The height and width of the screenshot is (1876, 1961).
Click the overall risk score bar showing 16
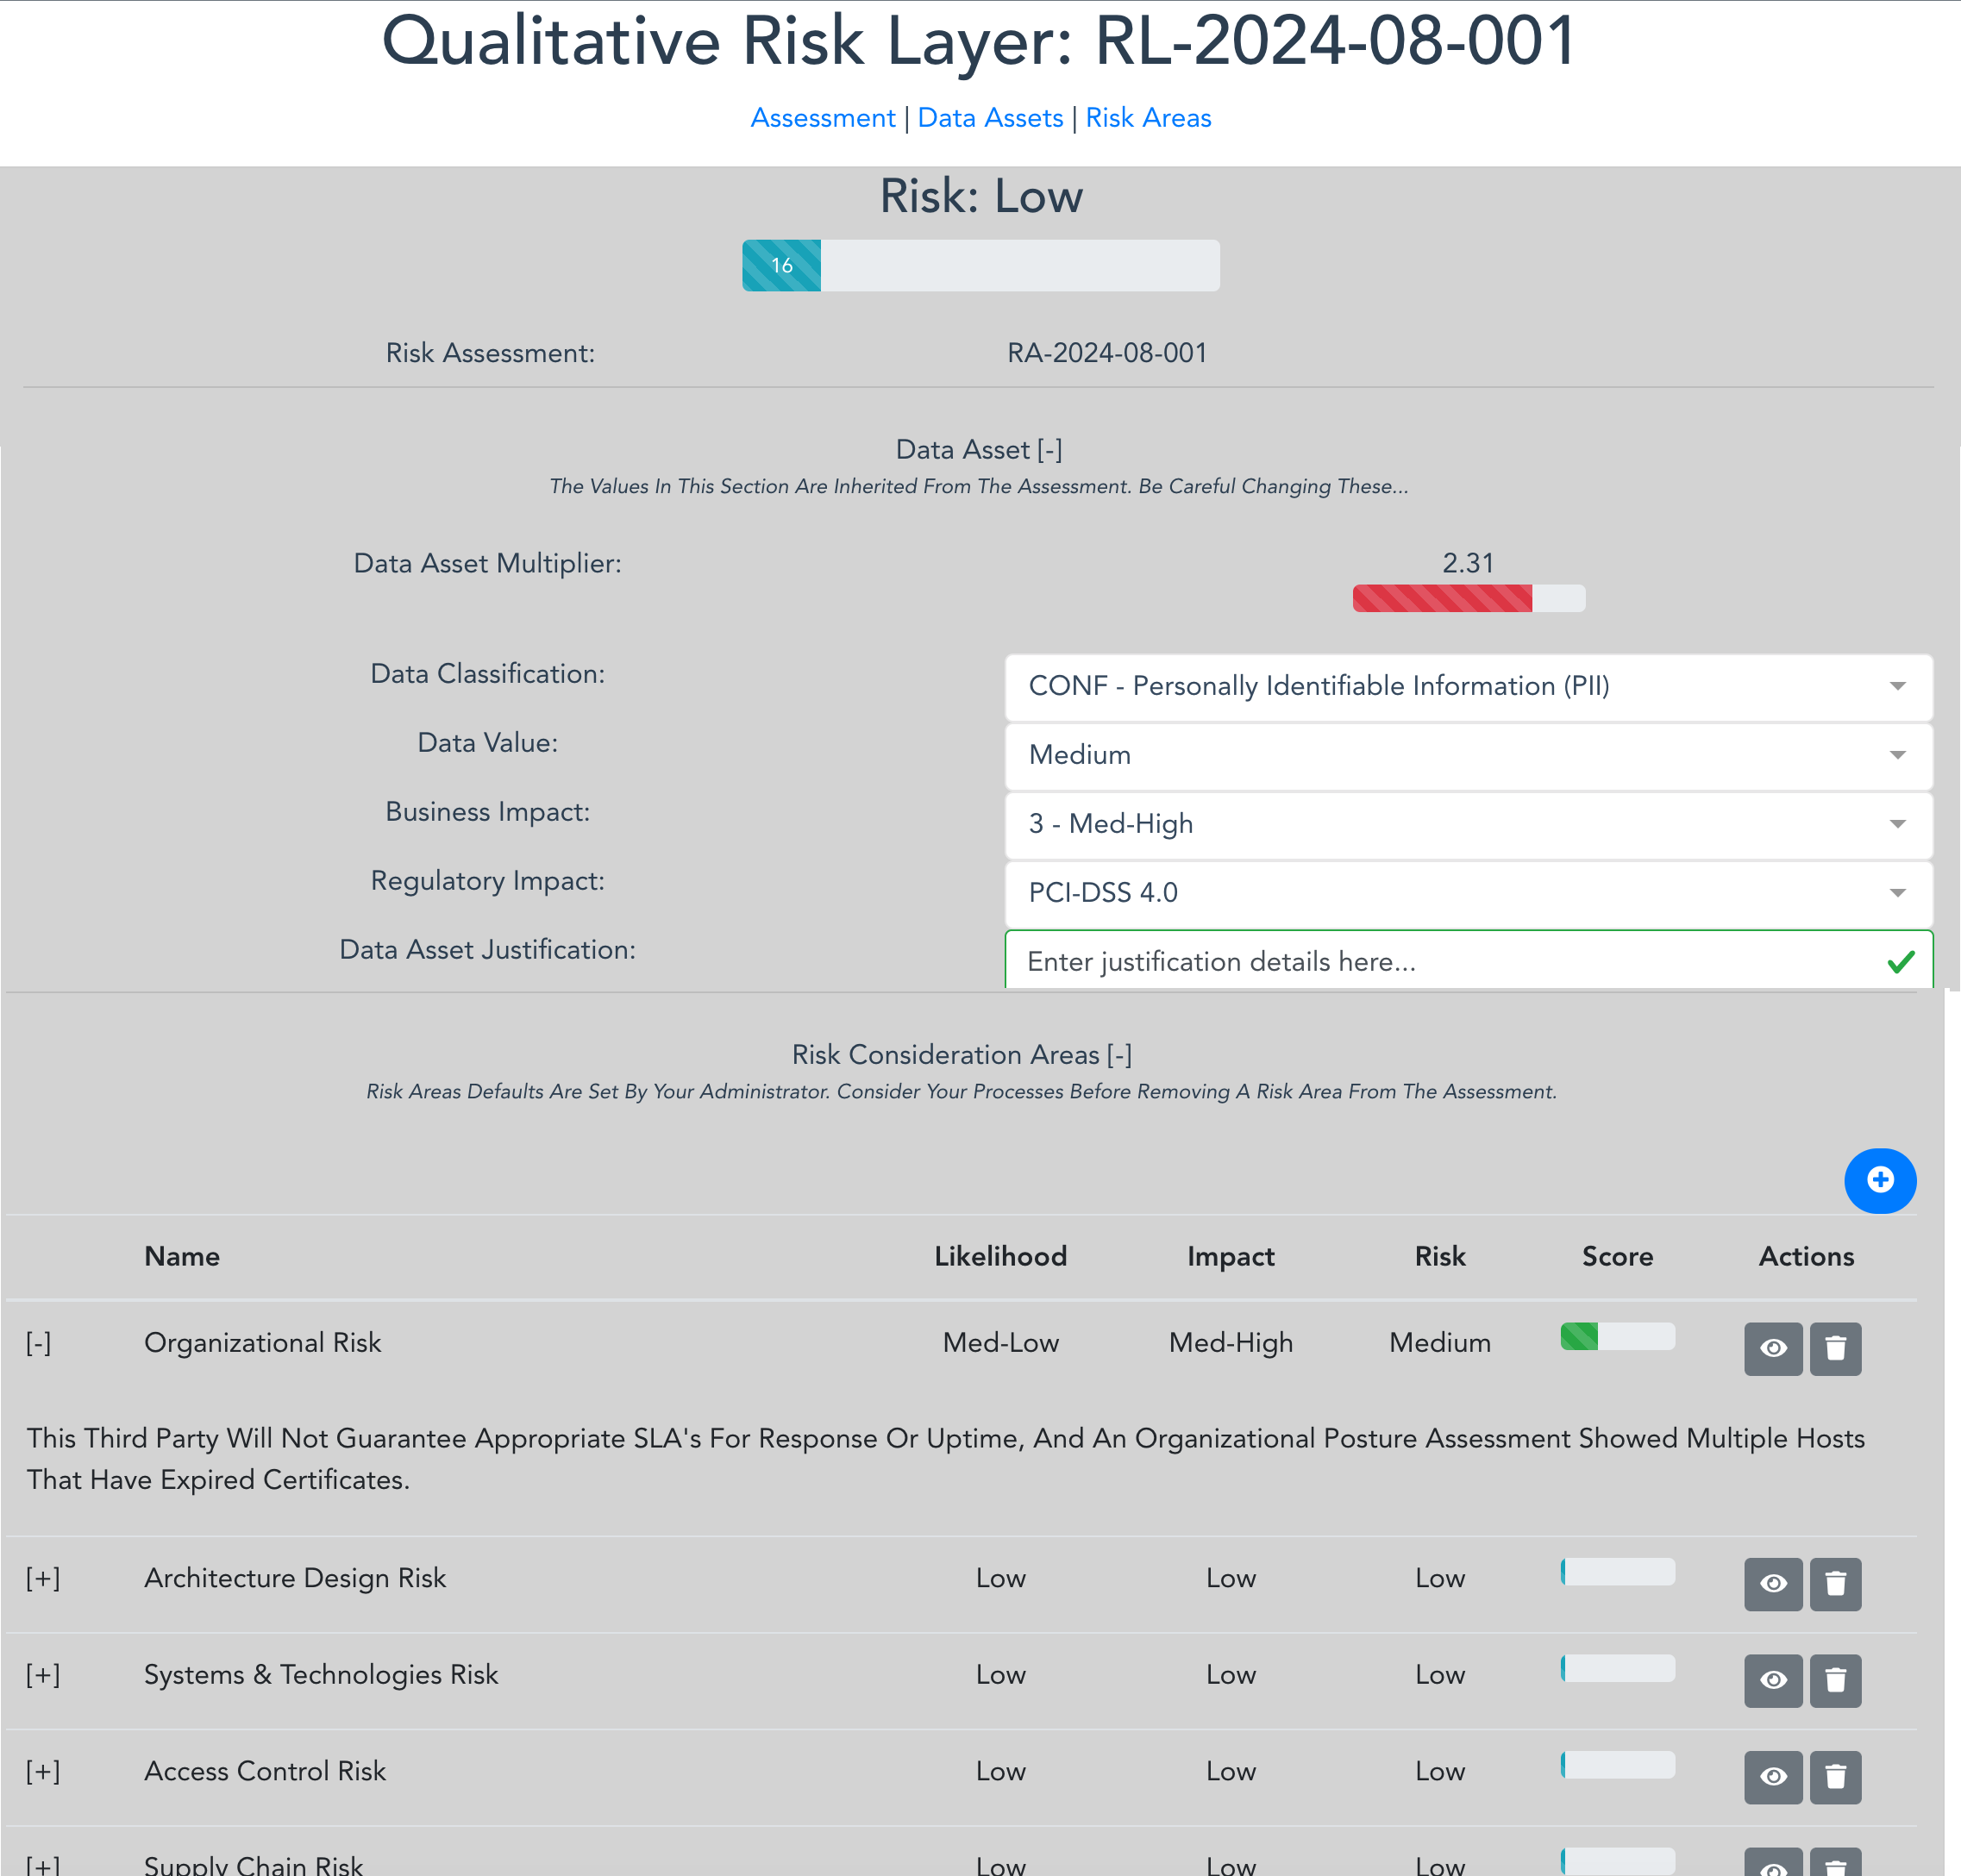[x=980, y=265]
